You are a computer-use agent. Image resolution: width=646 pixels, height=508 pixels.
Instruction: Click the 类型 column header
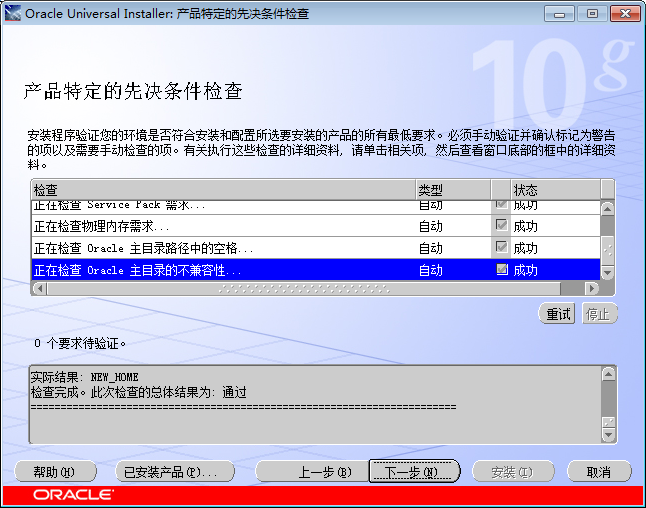coord(453,190)
